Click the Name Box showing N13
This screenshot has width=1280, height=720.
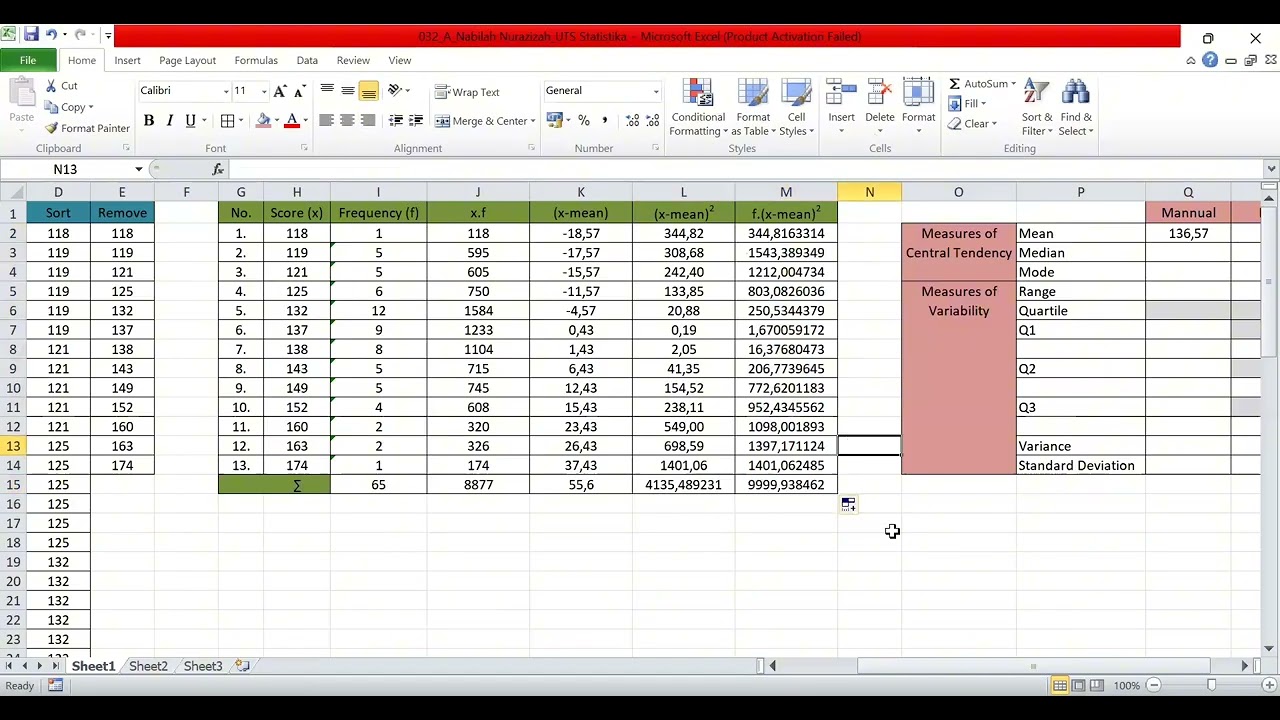click(x=65, y=169)
